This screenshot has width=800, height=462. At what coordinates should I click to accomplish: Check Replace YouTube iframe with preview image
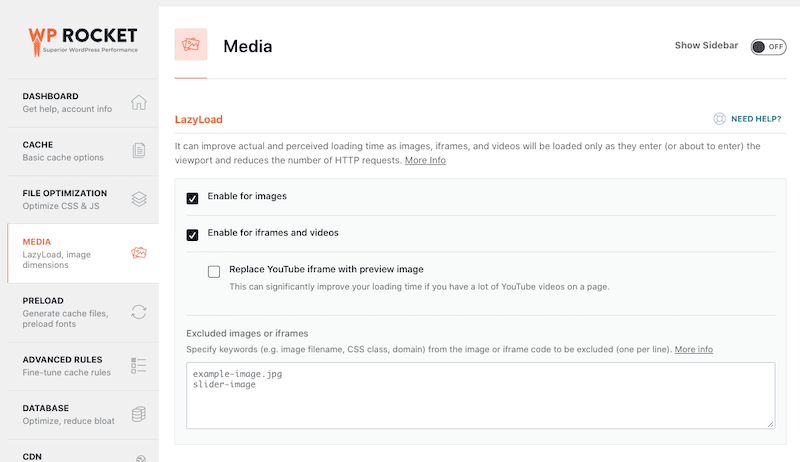[x=214, y=271]
